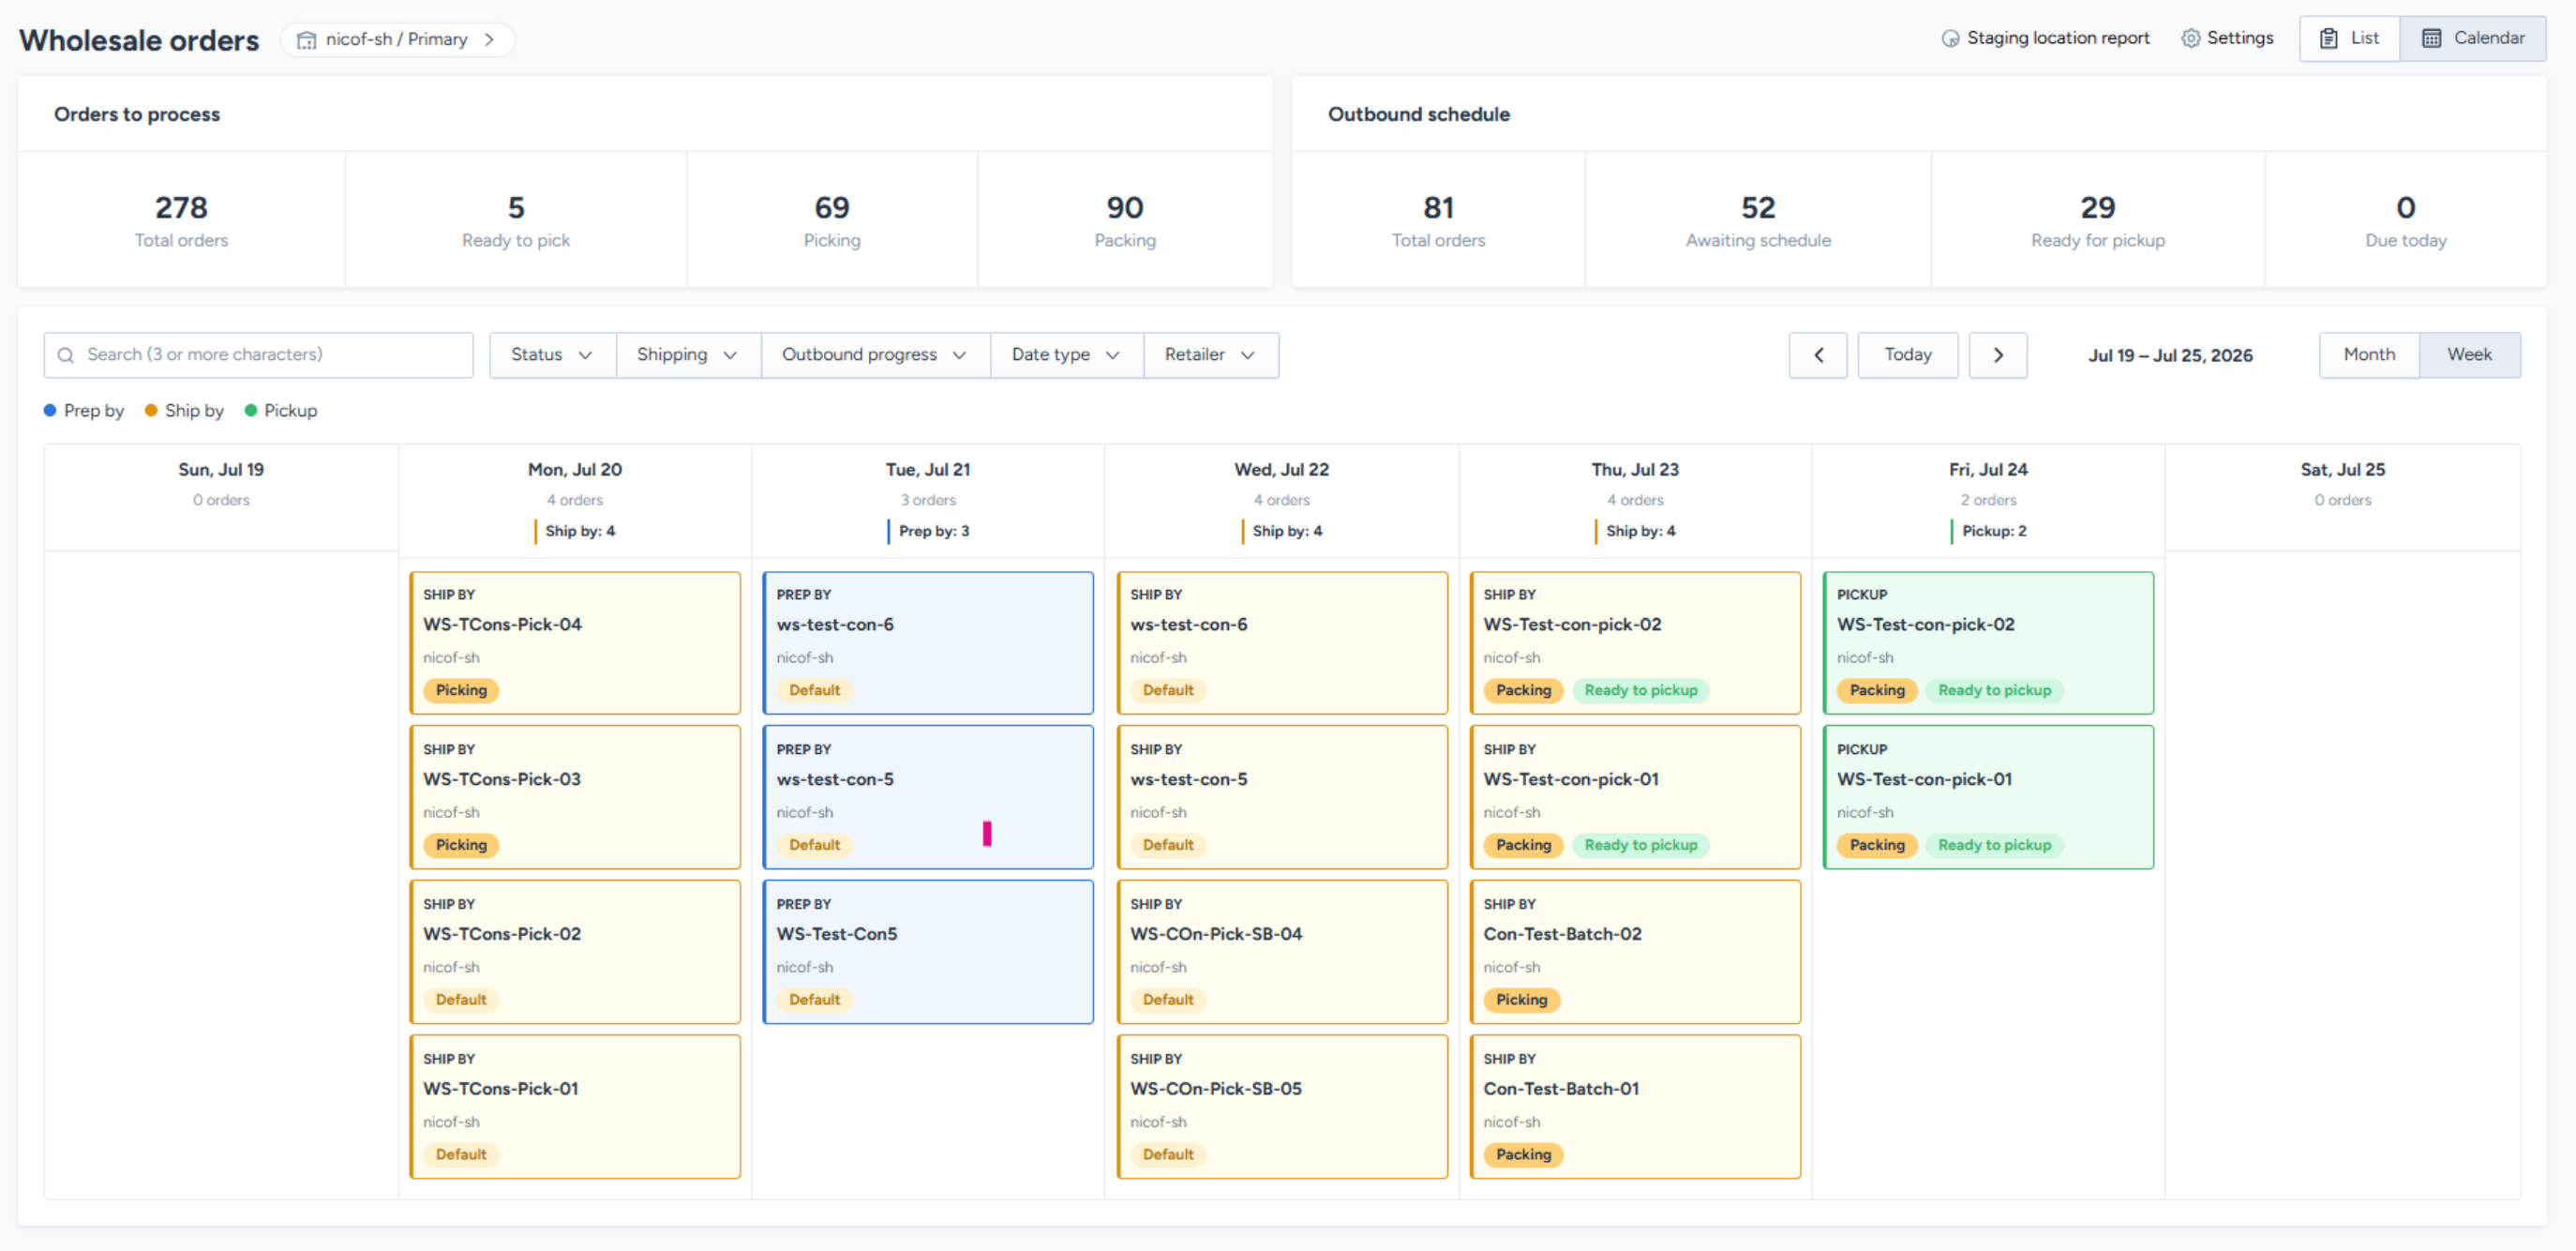Expand the Status filter dropdown
This screenshot has height=1251, width=2576.
coord(552,355)
